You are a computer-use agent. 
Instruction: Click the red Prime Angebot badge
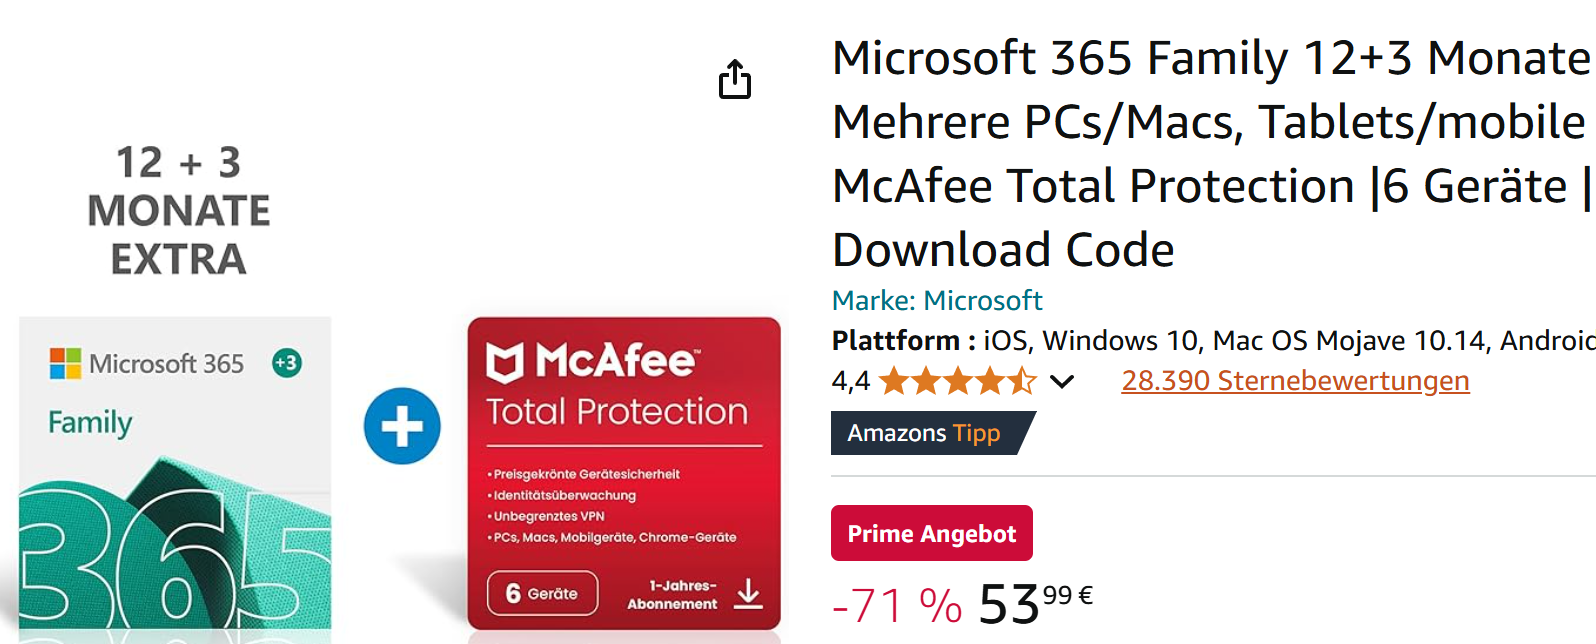click(x=931, y=533)
